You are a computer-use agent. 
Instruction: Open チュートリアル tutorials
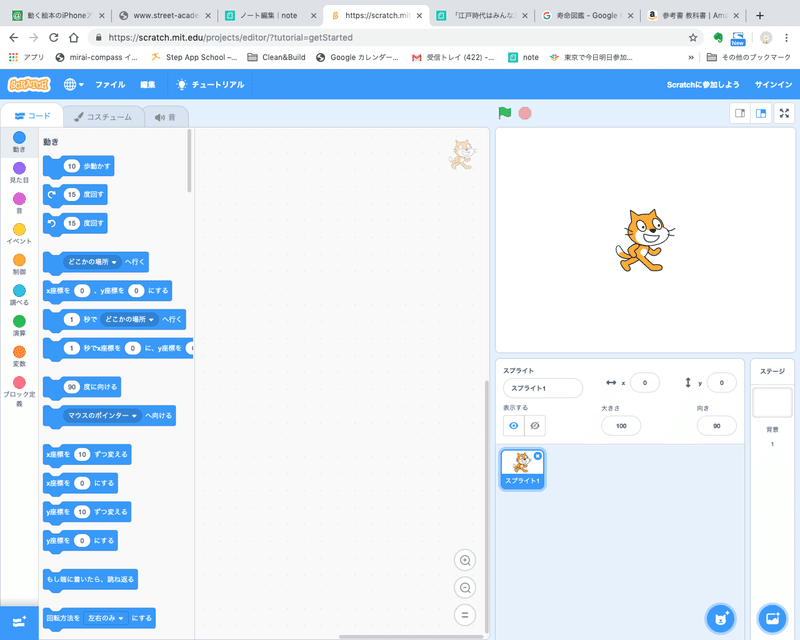click(x=210, y=85)
